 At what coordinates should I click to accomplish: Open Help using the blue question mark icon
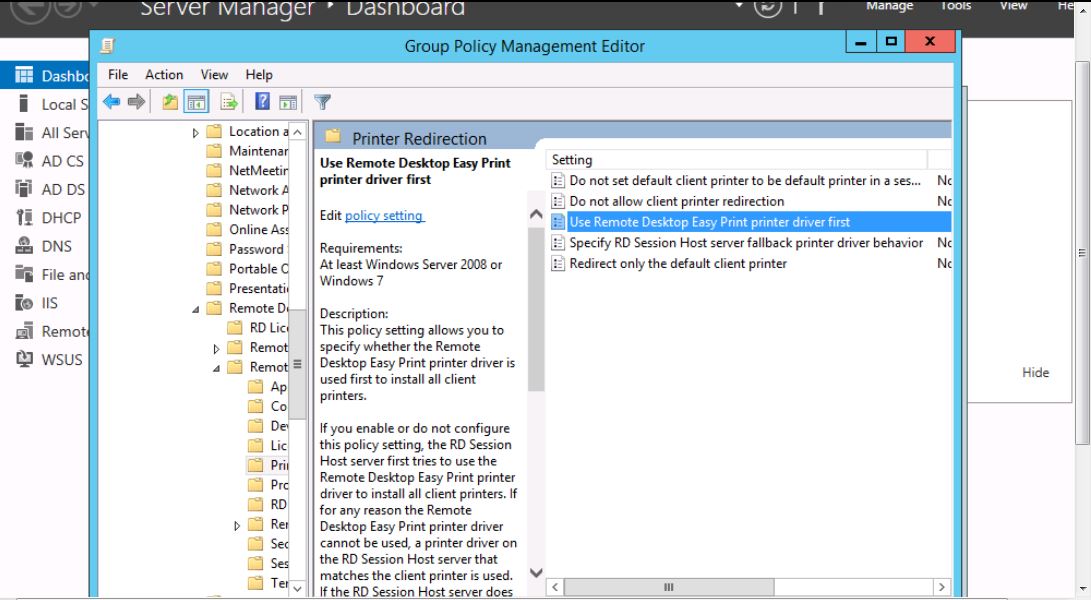click(x=263, y=101)
